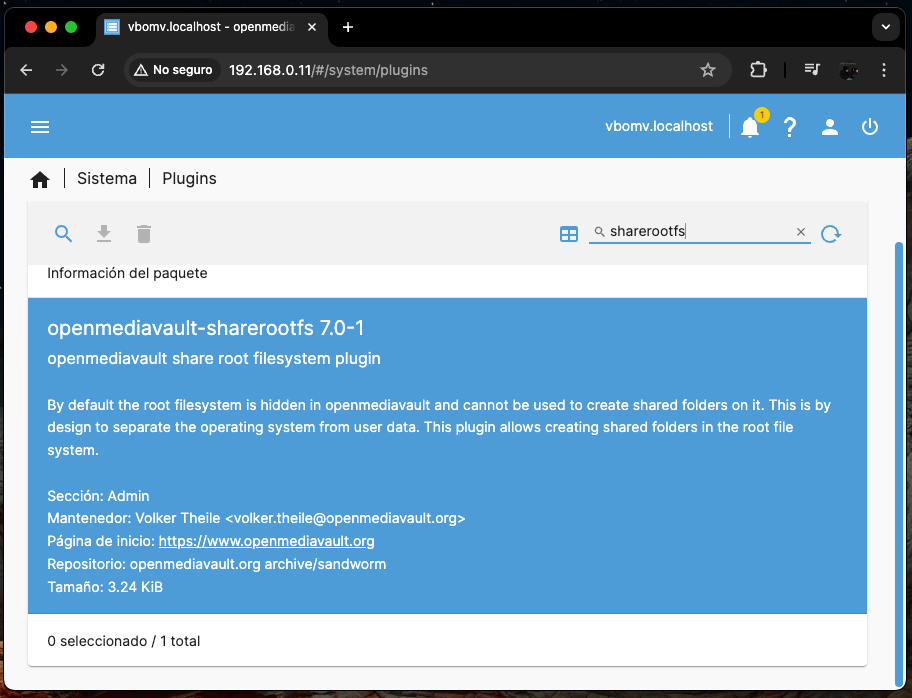Select the vbomv.localhost browser tab
The image size is (912, 698).
click(x=211, y=27)
